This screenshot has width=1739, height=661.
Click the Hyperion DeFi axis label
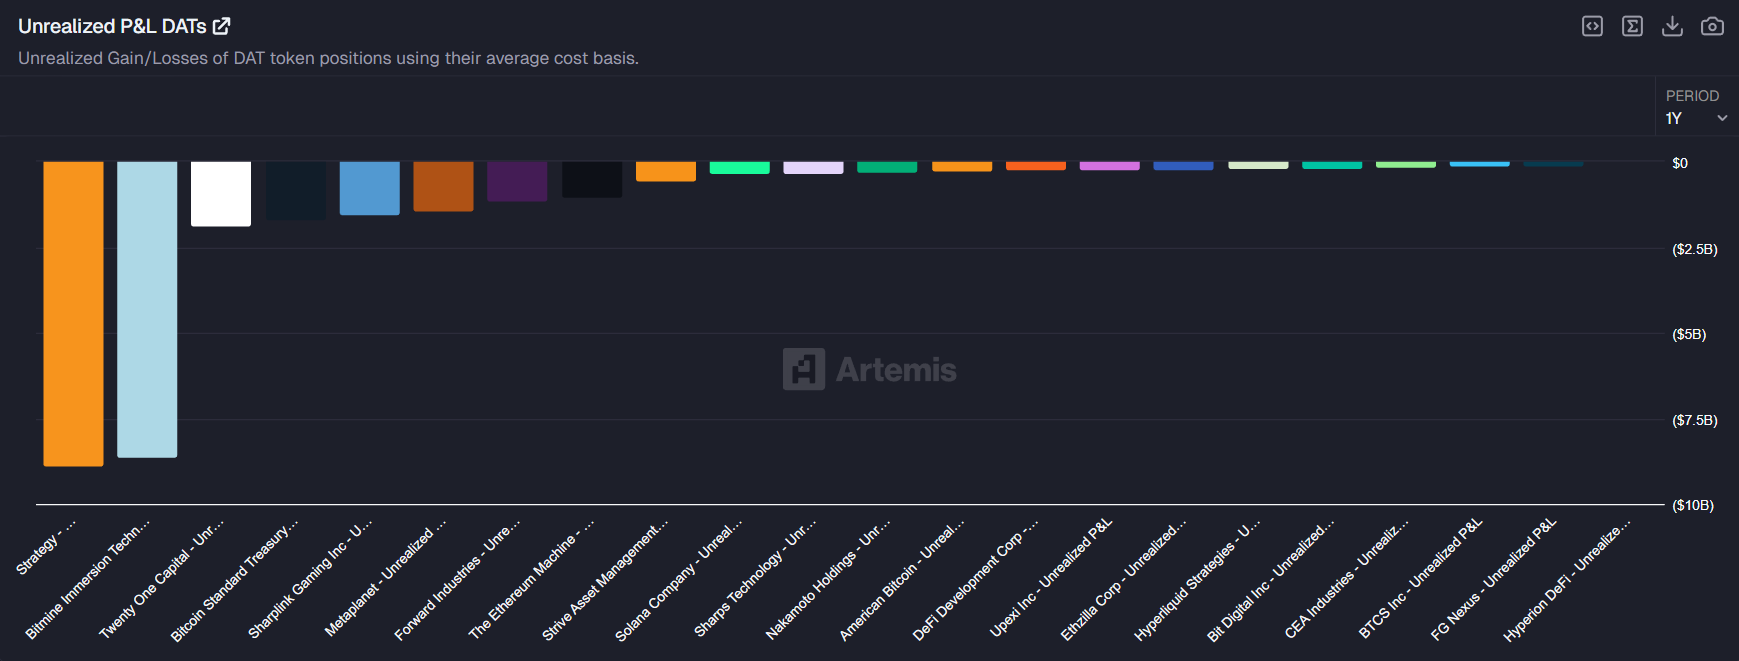1566,582
